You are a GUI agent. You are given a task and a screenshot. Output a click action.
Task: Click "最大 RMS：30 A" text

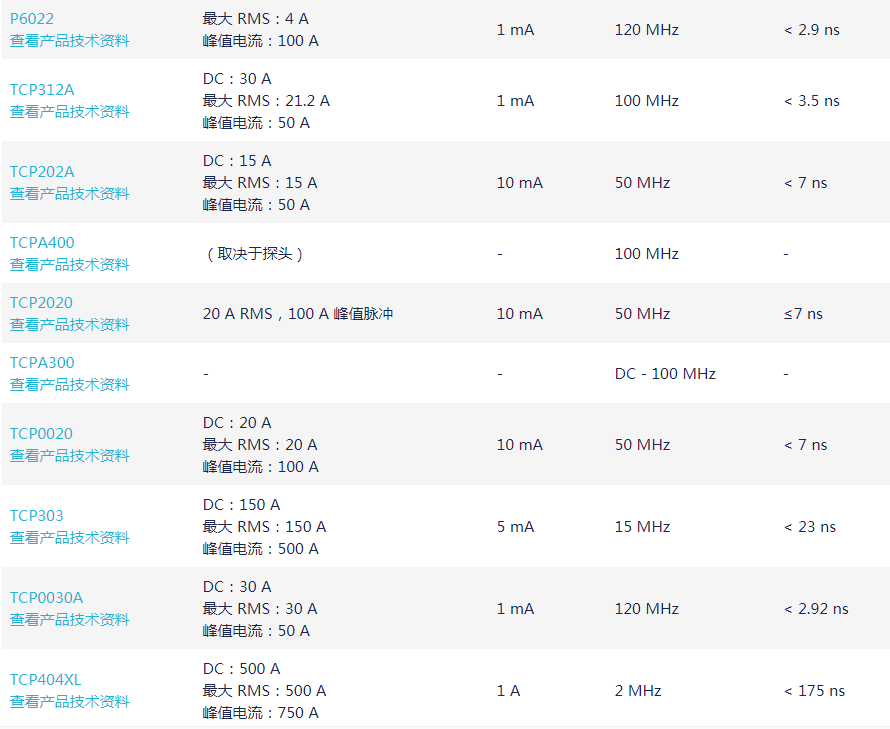point(260,609)
